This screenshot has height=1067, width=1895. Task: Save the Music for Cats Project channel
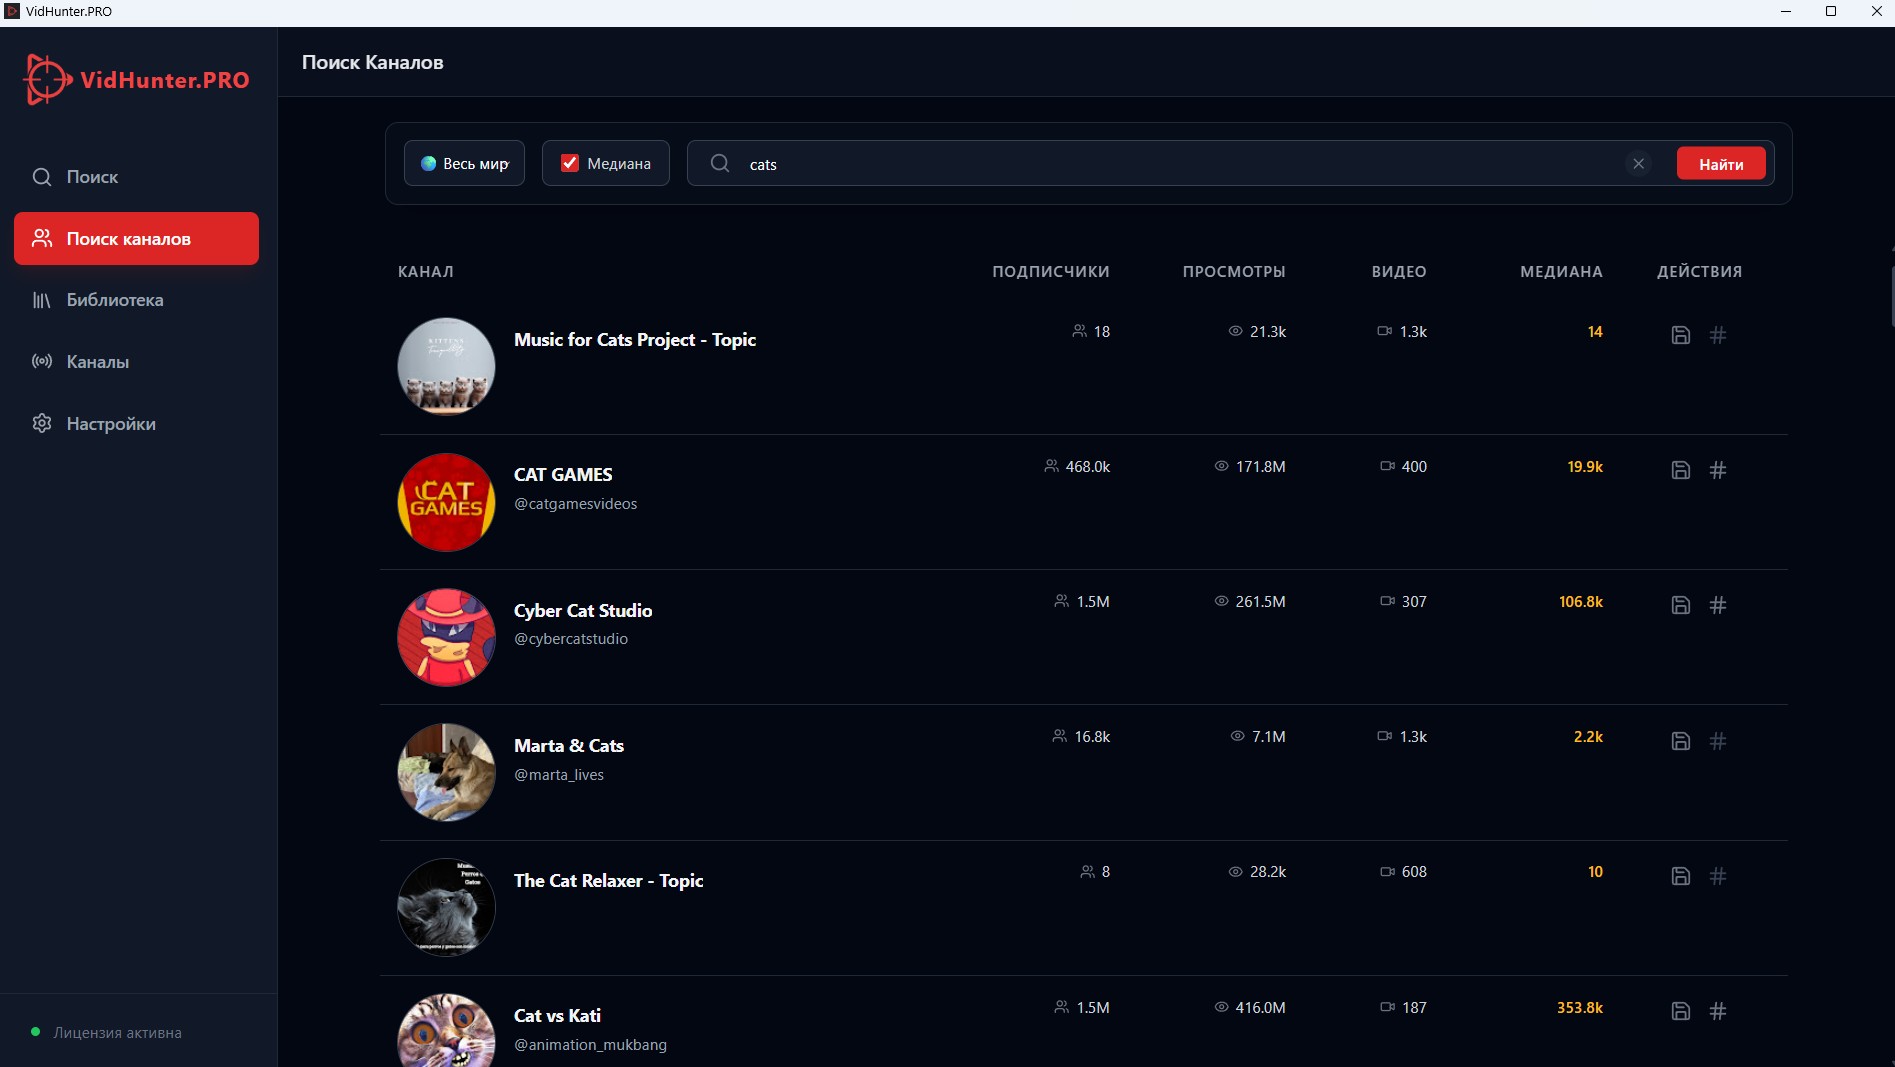pyautogui.click(x=1681, y=335)
